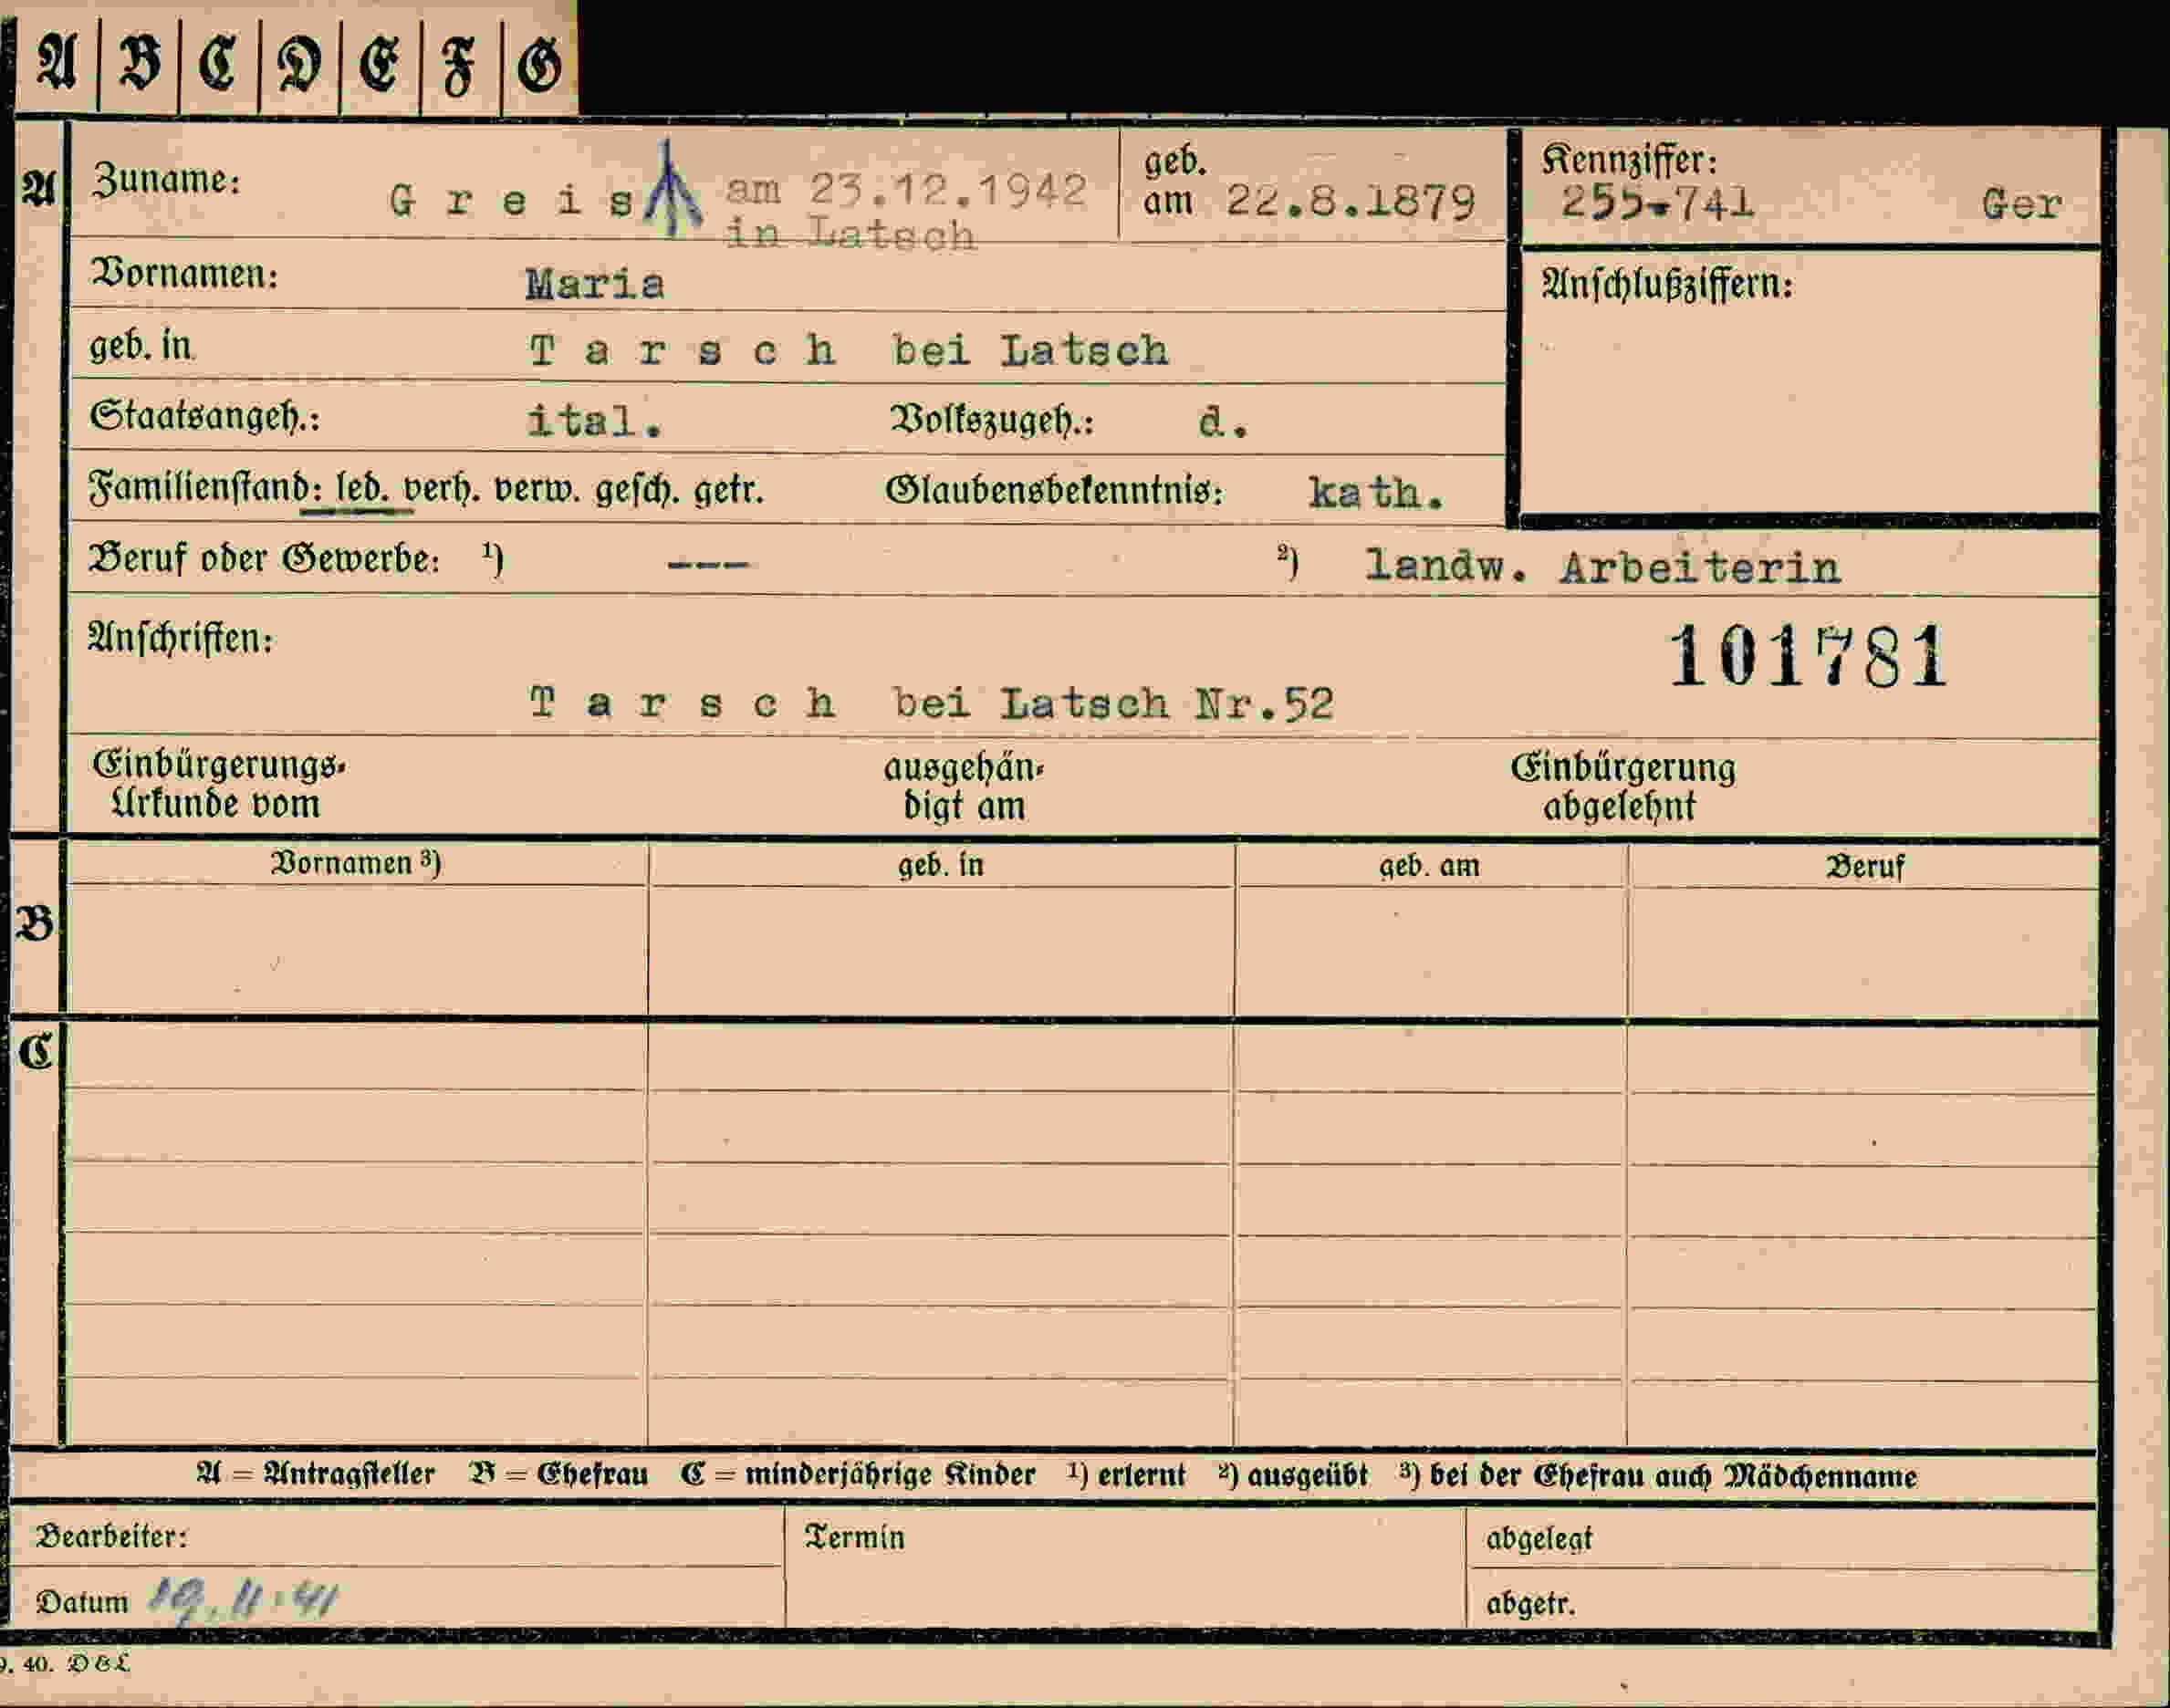Click the birth date '22.8.1879'
The height and width of the screenshot is (1708, 2170).
click(1351, 202)
